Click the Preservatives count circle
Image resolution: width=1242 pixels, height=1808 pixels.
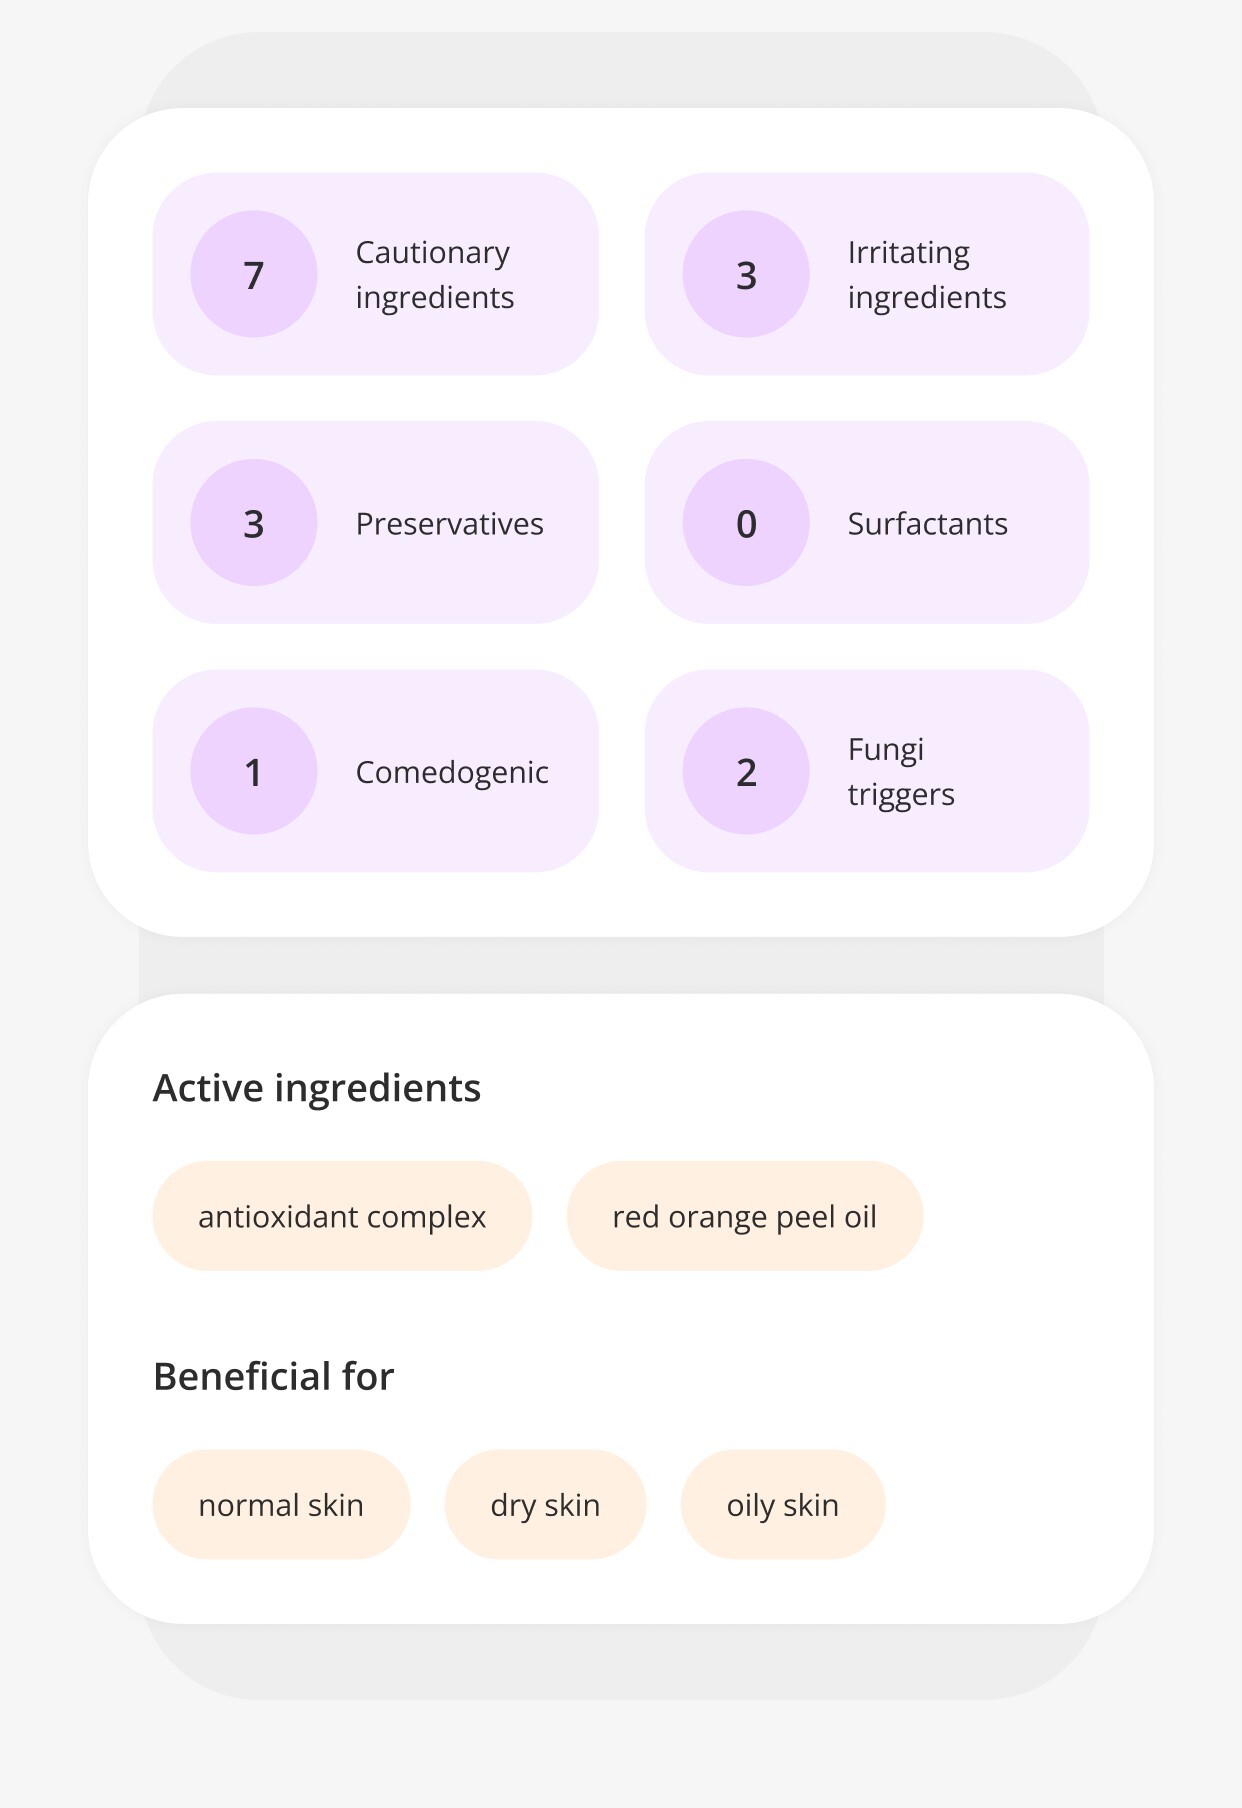coord(254,523)
